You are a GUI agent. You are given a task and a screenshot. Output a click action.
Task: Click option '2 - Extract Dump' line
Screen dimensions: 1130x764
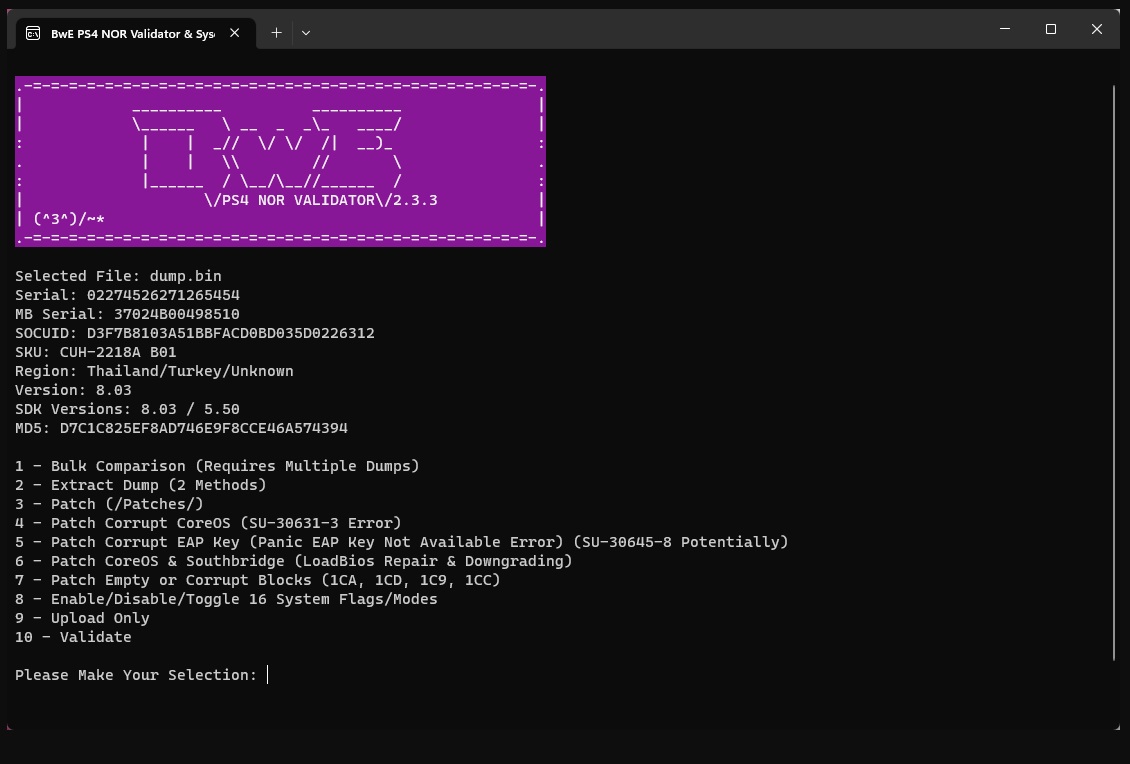click(x=141, y=485)
